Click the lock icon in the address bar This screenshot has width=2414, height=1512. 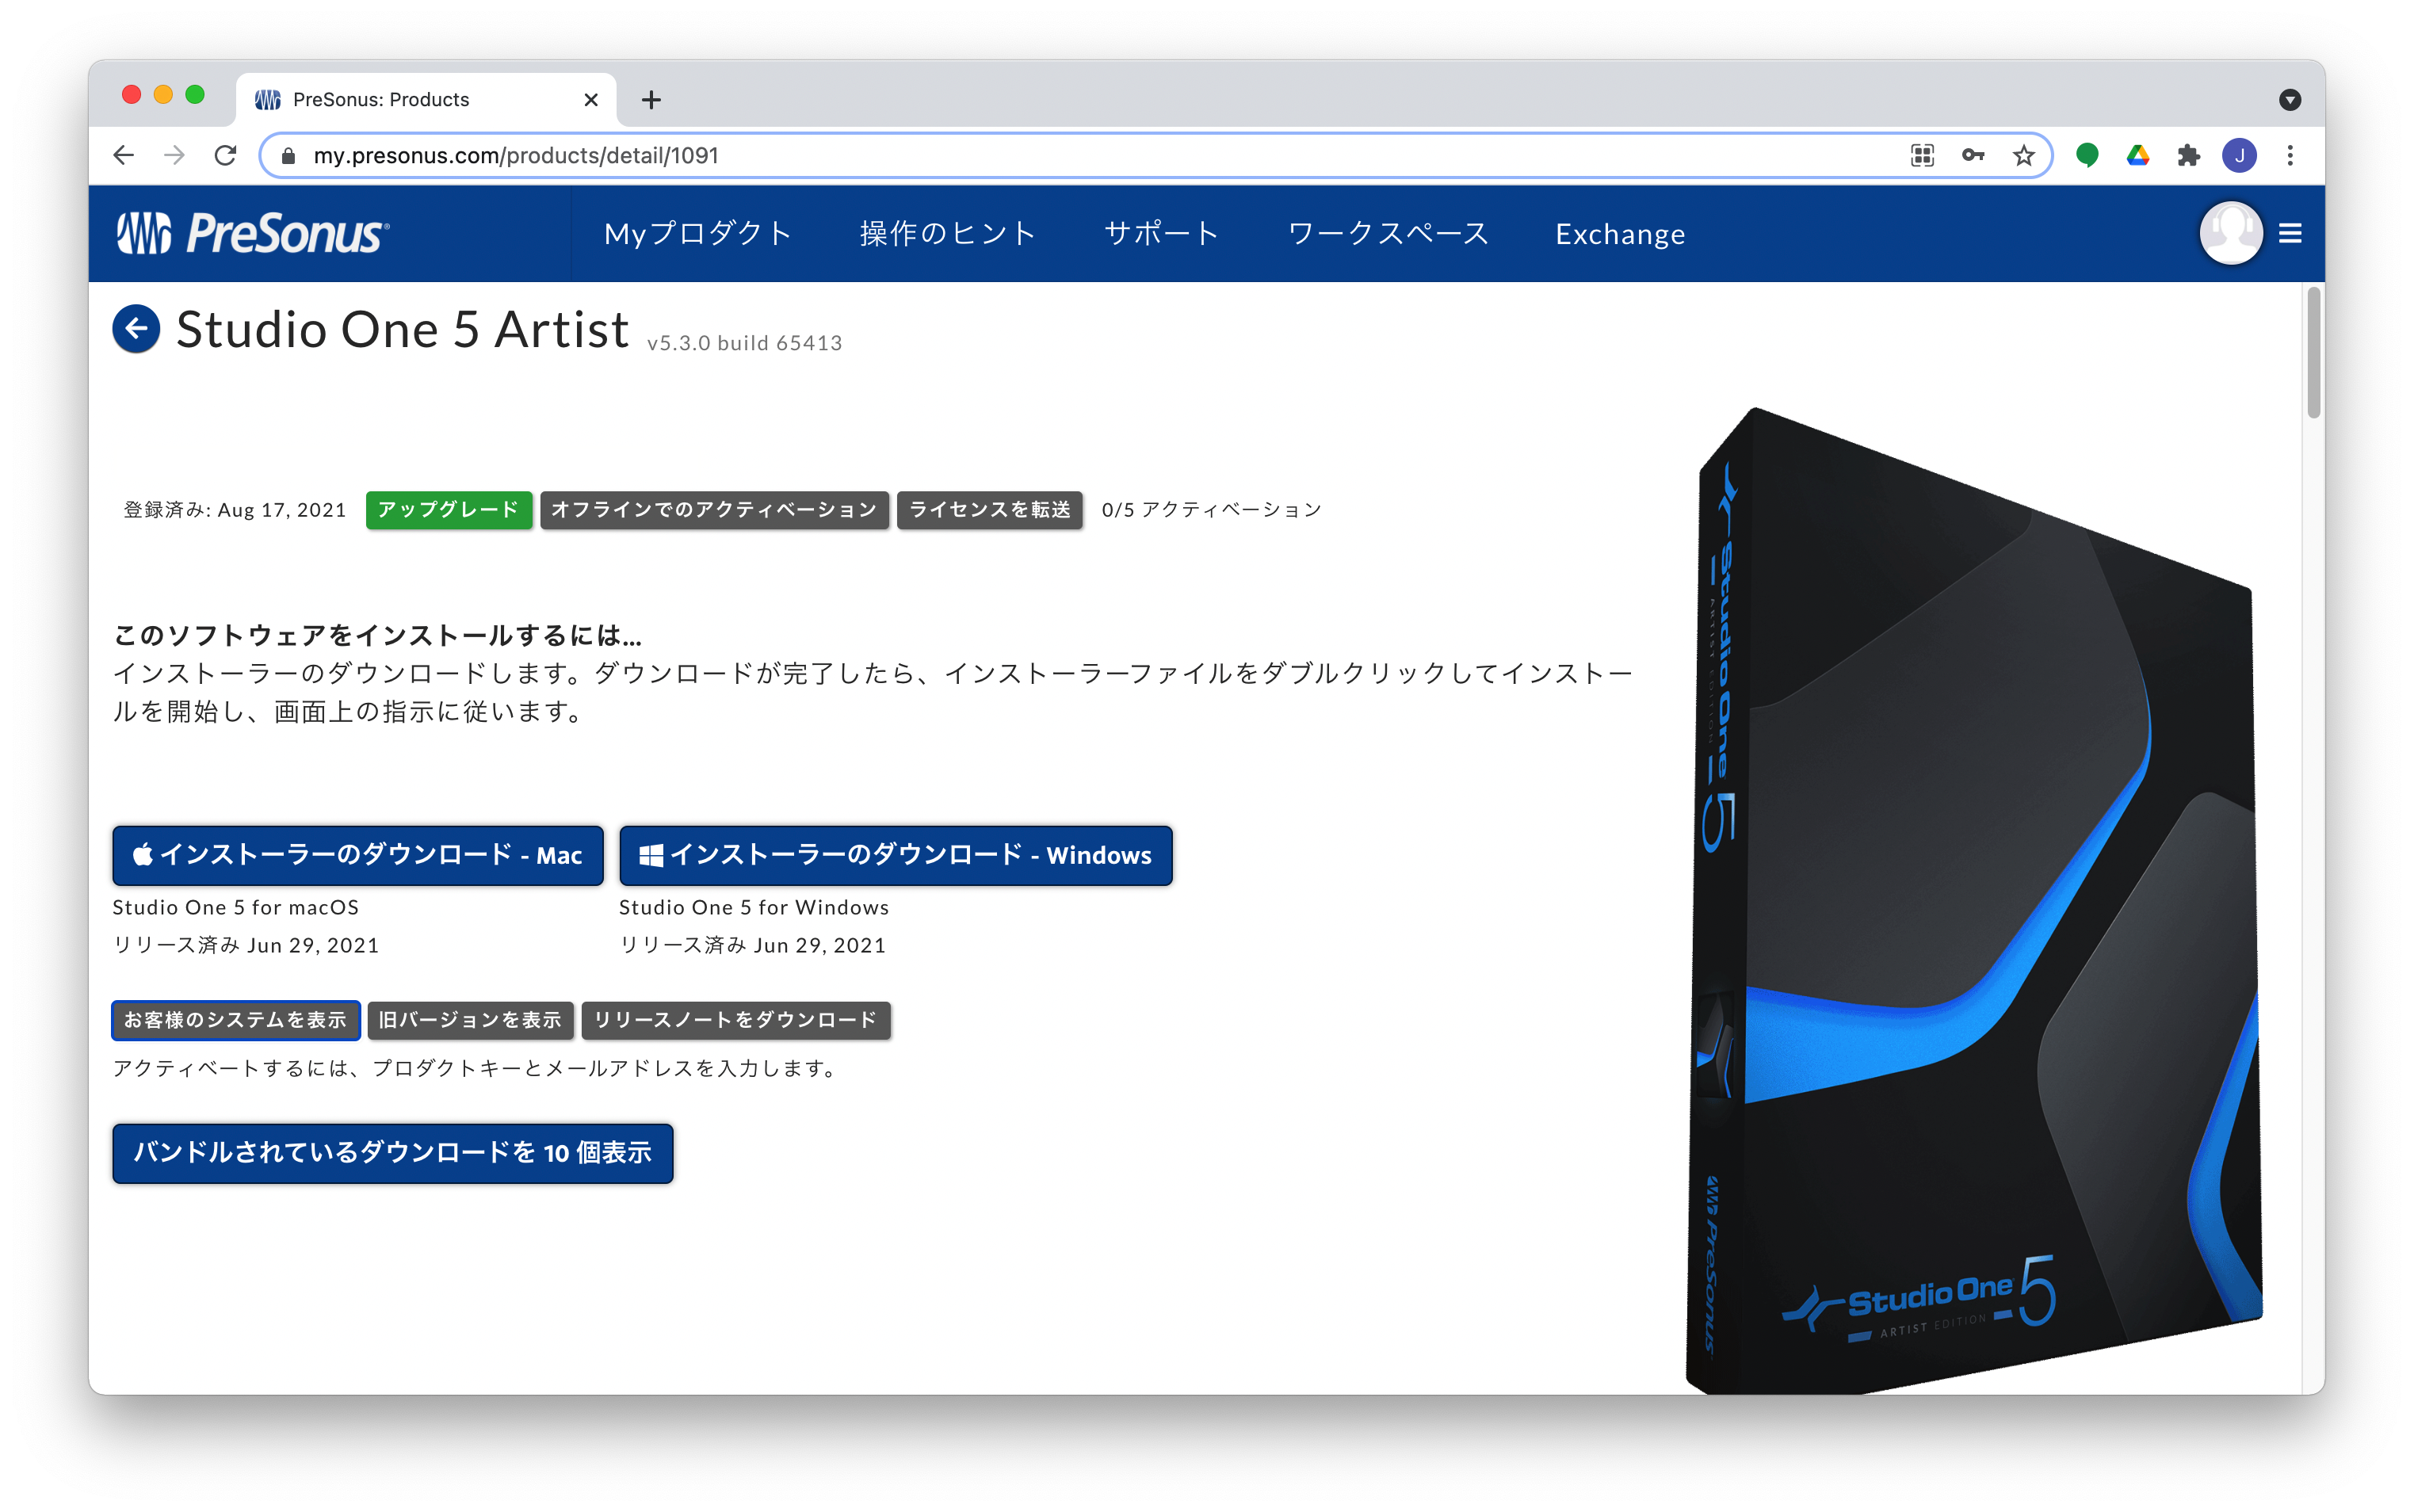click(x=289, y=156)
